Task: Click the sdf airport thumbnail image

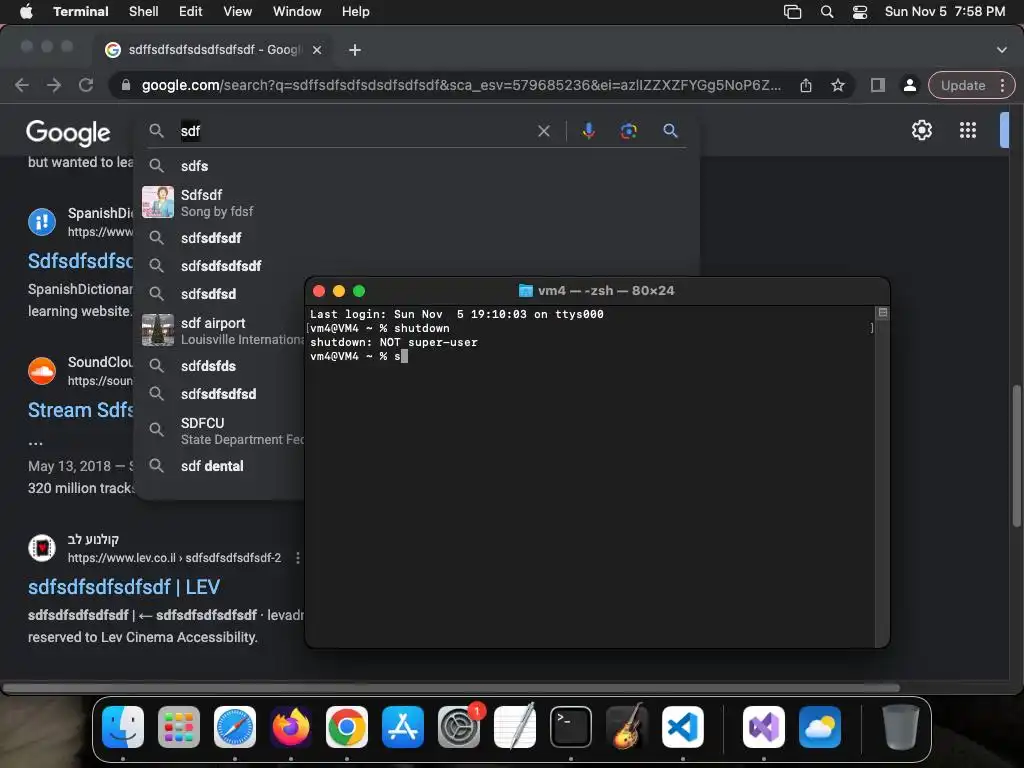Action: (158, 330)
